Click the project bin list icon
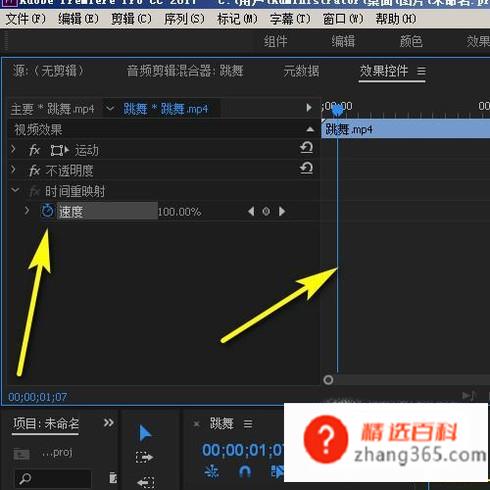The image size is (490, 490). pyautogui.click(x=113, y=478)
